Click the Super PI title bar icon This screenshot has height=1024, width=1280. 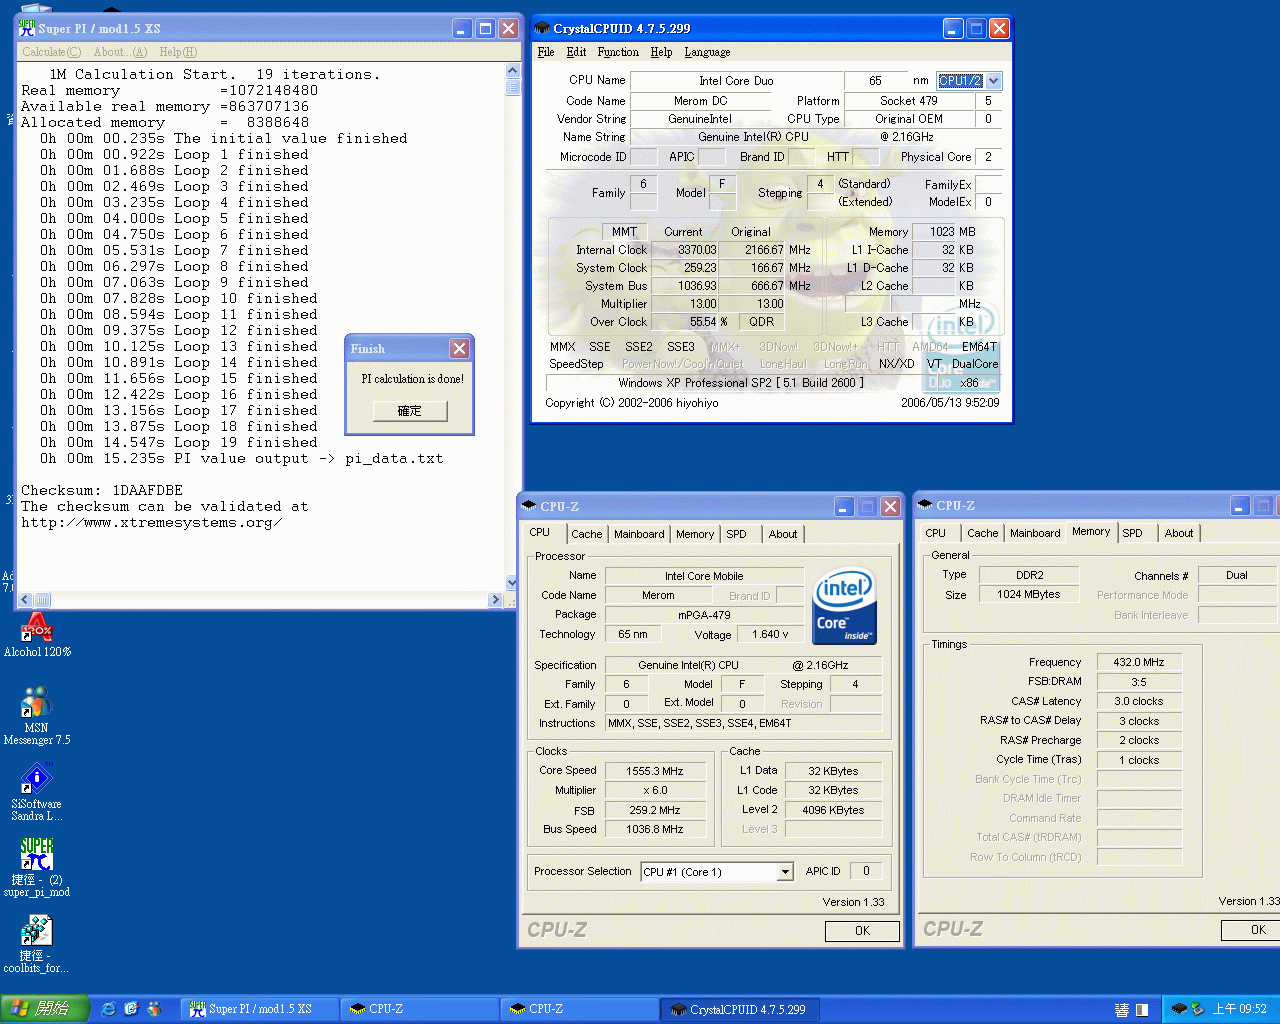pos(27,28)
